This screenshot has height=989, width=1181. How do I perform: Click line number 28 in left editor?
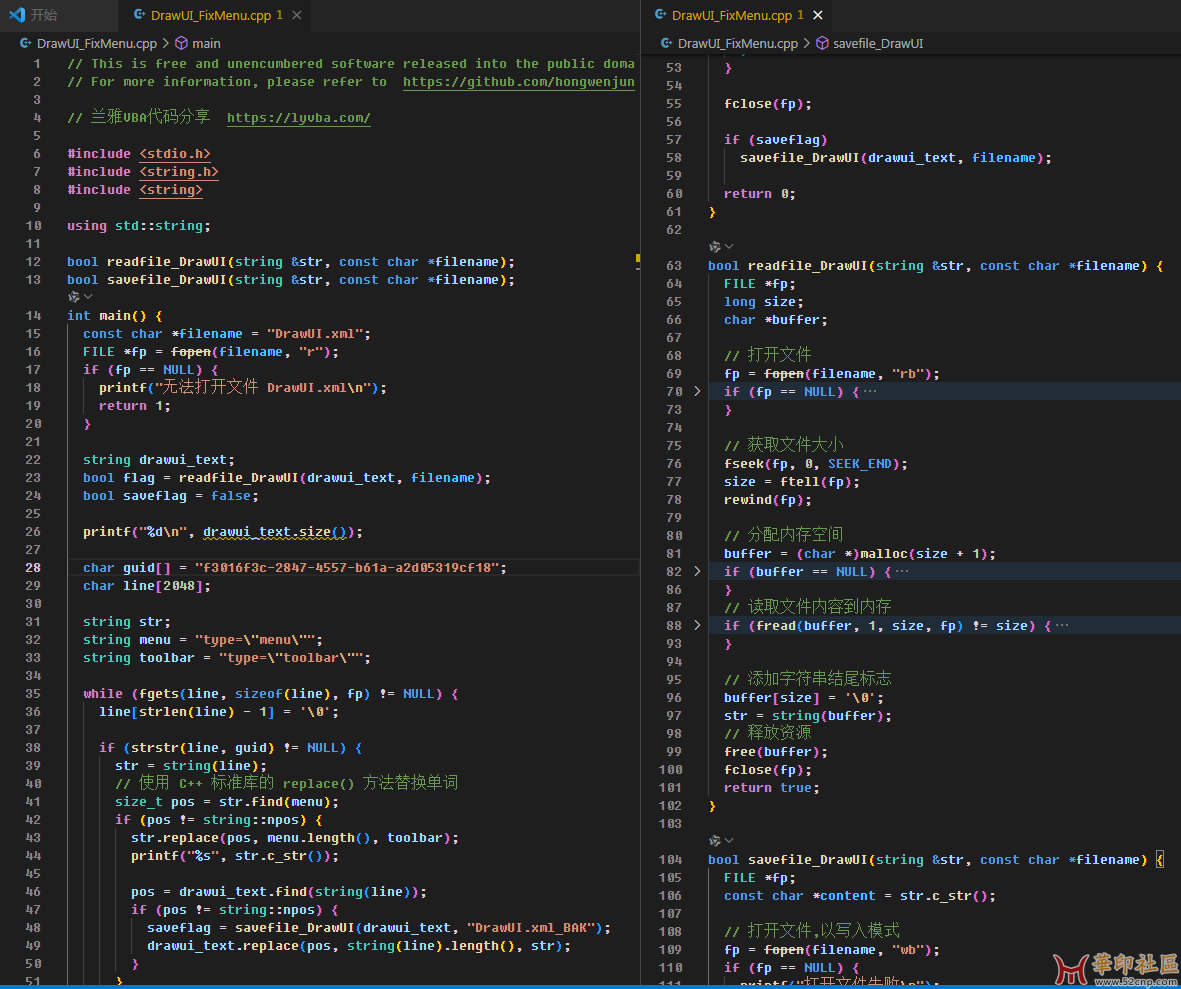(x=32, y=568)
